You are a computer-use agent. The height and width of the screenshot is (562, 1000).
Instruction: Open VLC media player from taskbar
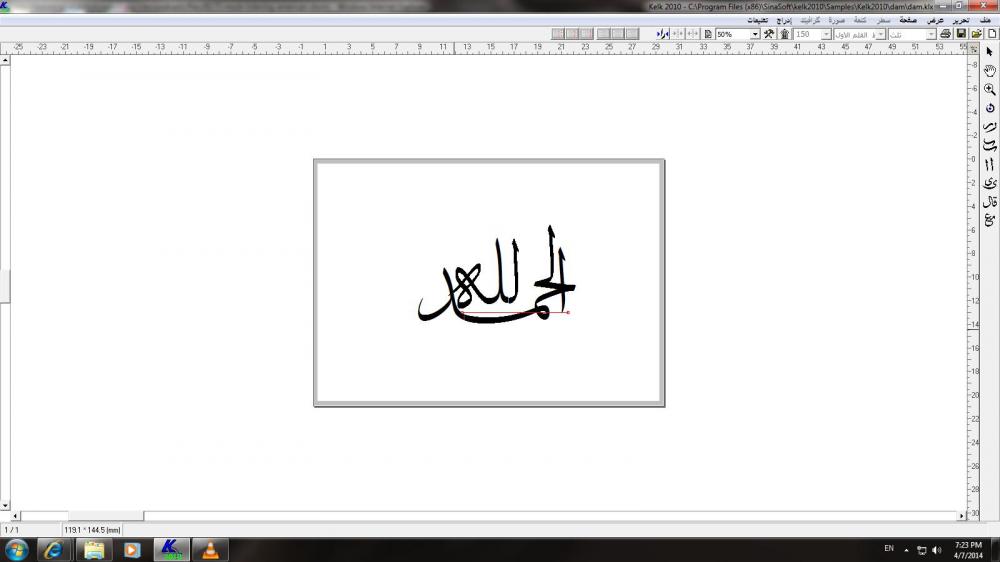[210, 549]
